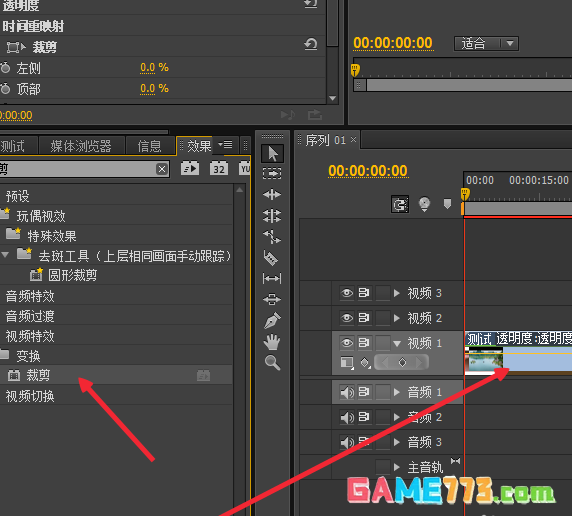Click the set Encore chapter marker icon
This screenshot has width=572, height=516.
click(424, 204)
